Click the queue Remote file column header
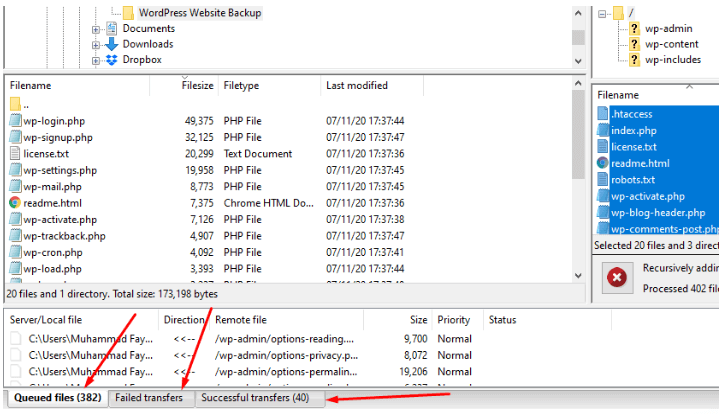 click(x=287, y=320)
